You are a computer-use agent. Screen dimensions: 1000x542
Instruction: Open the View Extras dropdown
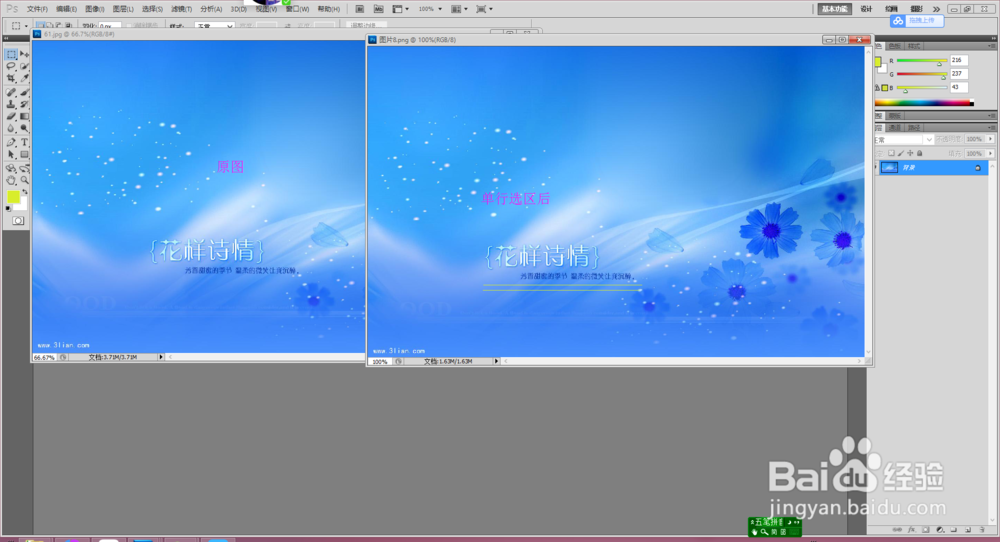coord(401,9)
